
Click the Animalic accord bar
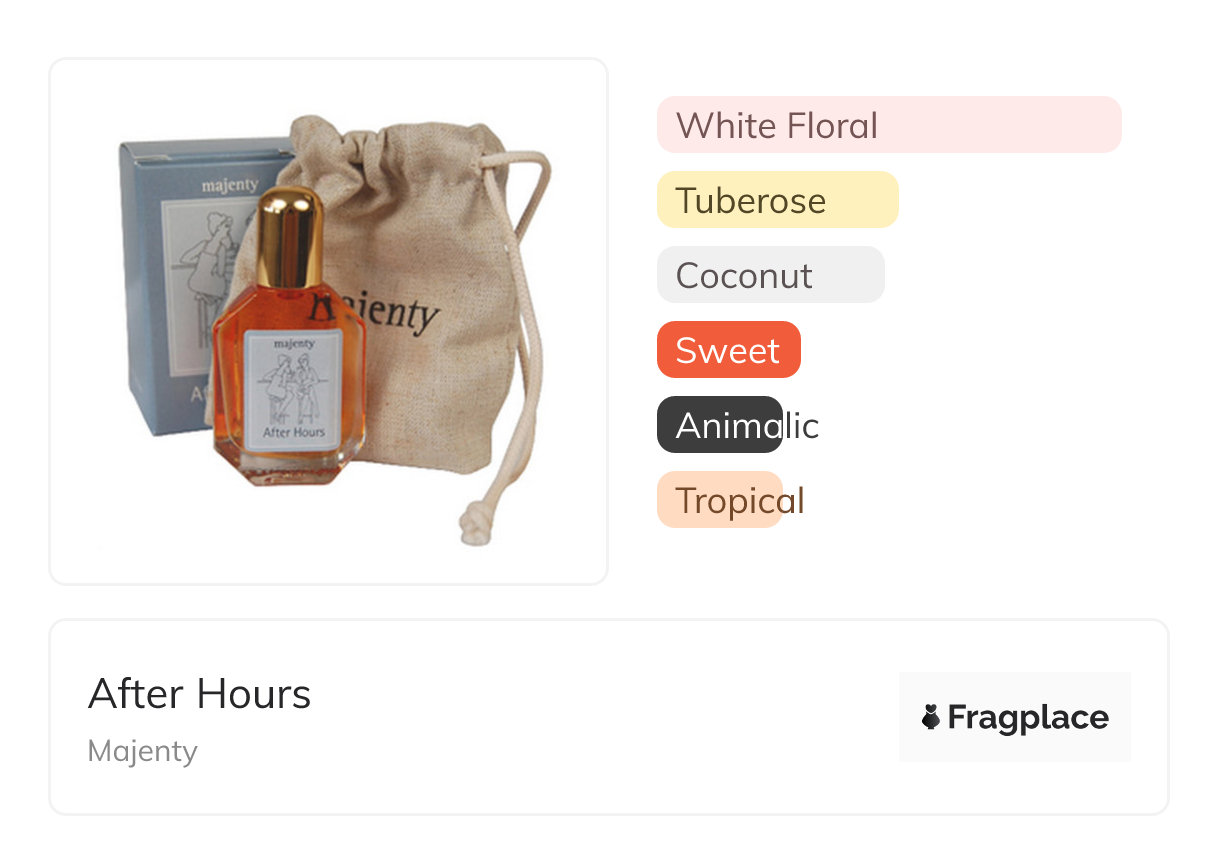coord(720,425)
